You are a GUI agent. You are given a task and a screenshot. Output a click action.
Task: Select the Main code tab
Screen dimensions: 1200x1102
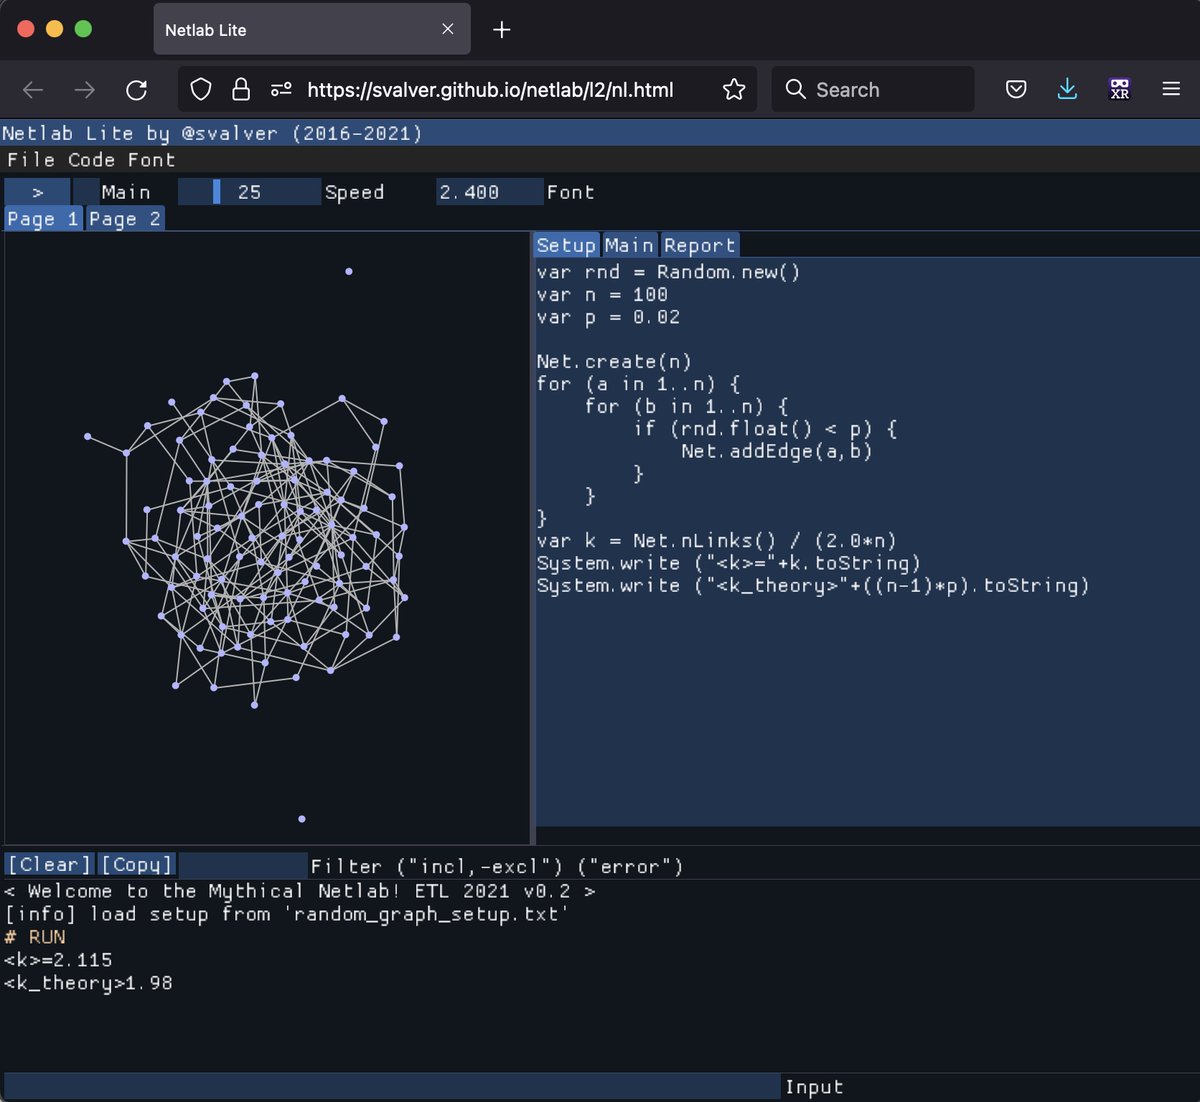[x=629, y=245]
